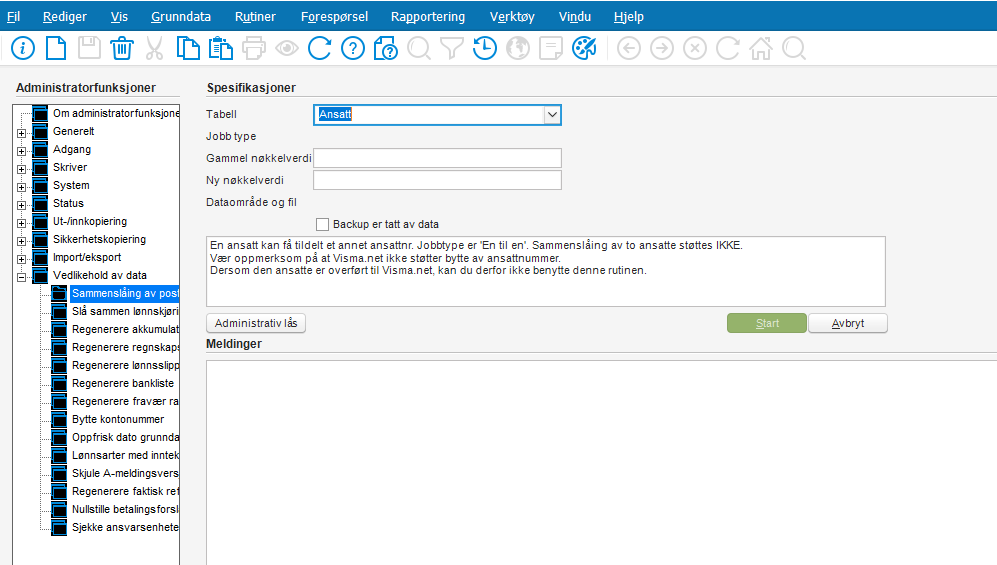Click the document help icon
Viewport: 997px width, 565px height.
click(386, 48)
